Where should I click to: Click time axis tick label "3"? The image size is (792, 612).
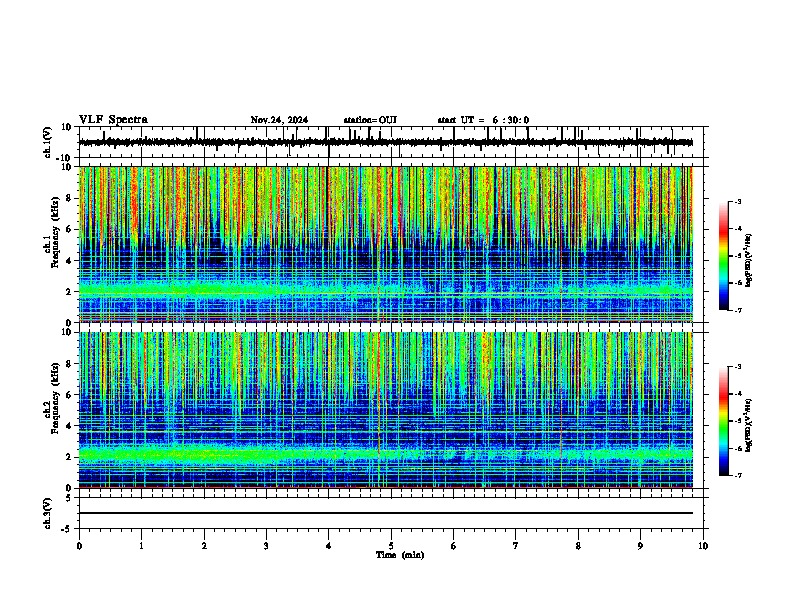pos(266,546)
